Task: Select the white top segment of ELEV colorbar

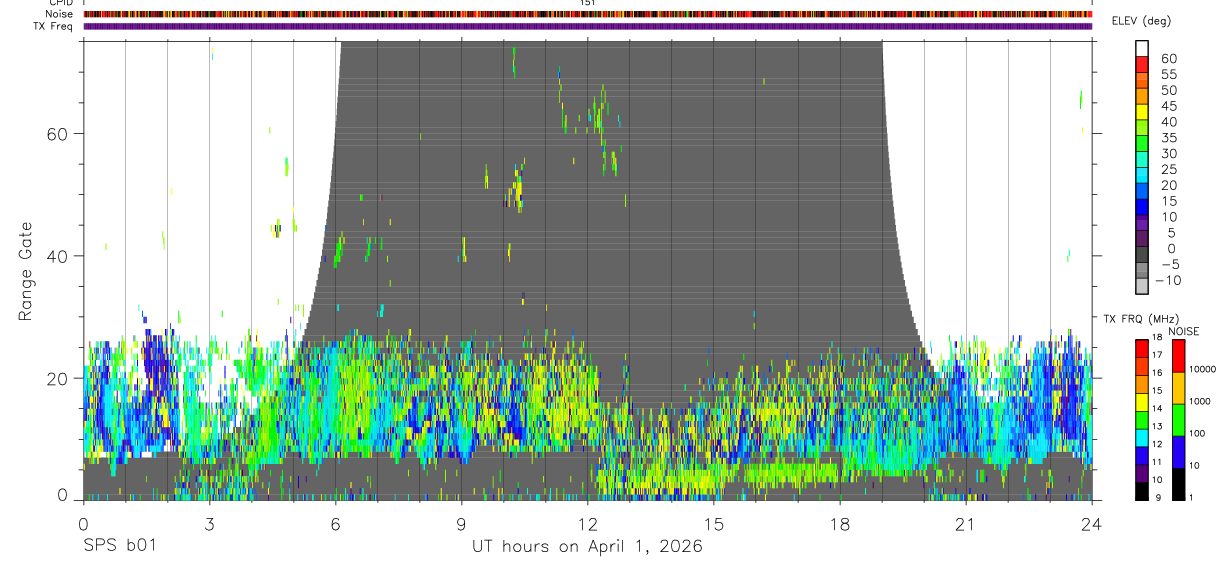Action: point(1143,46)
